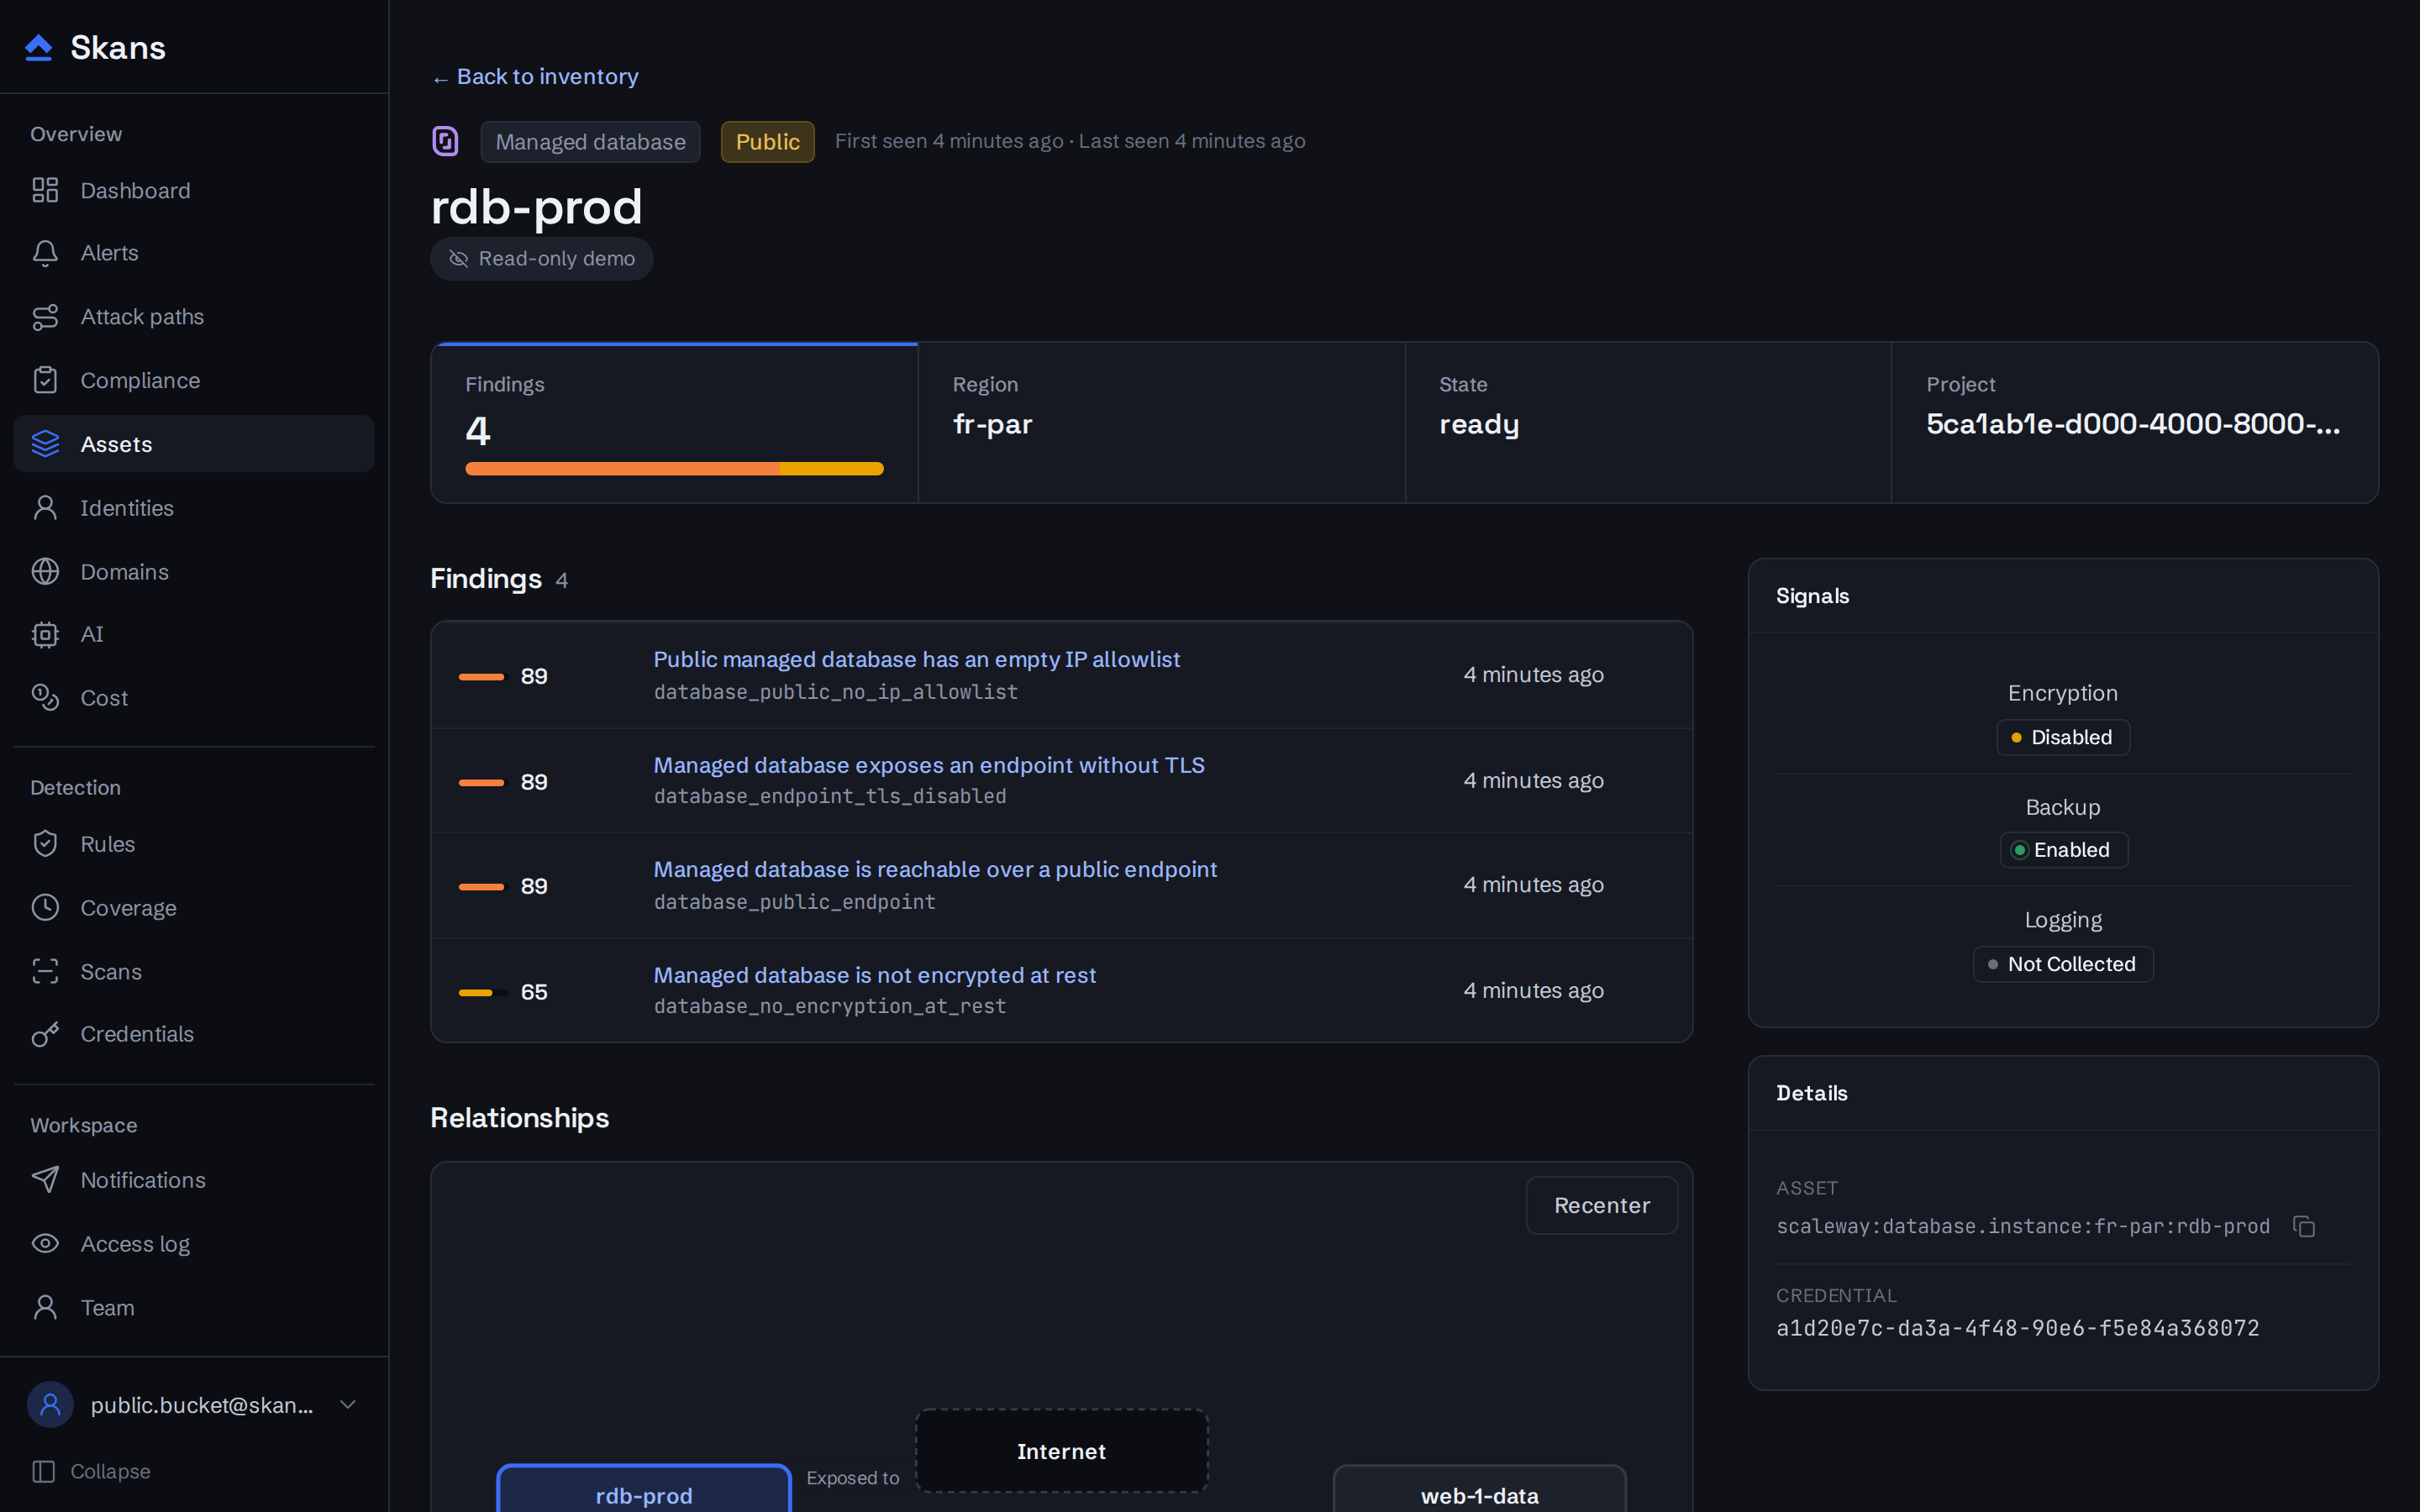Click the State value ready

coord(1478,425)
